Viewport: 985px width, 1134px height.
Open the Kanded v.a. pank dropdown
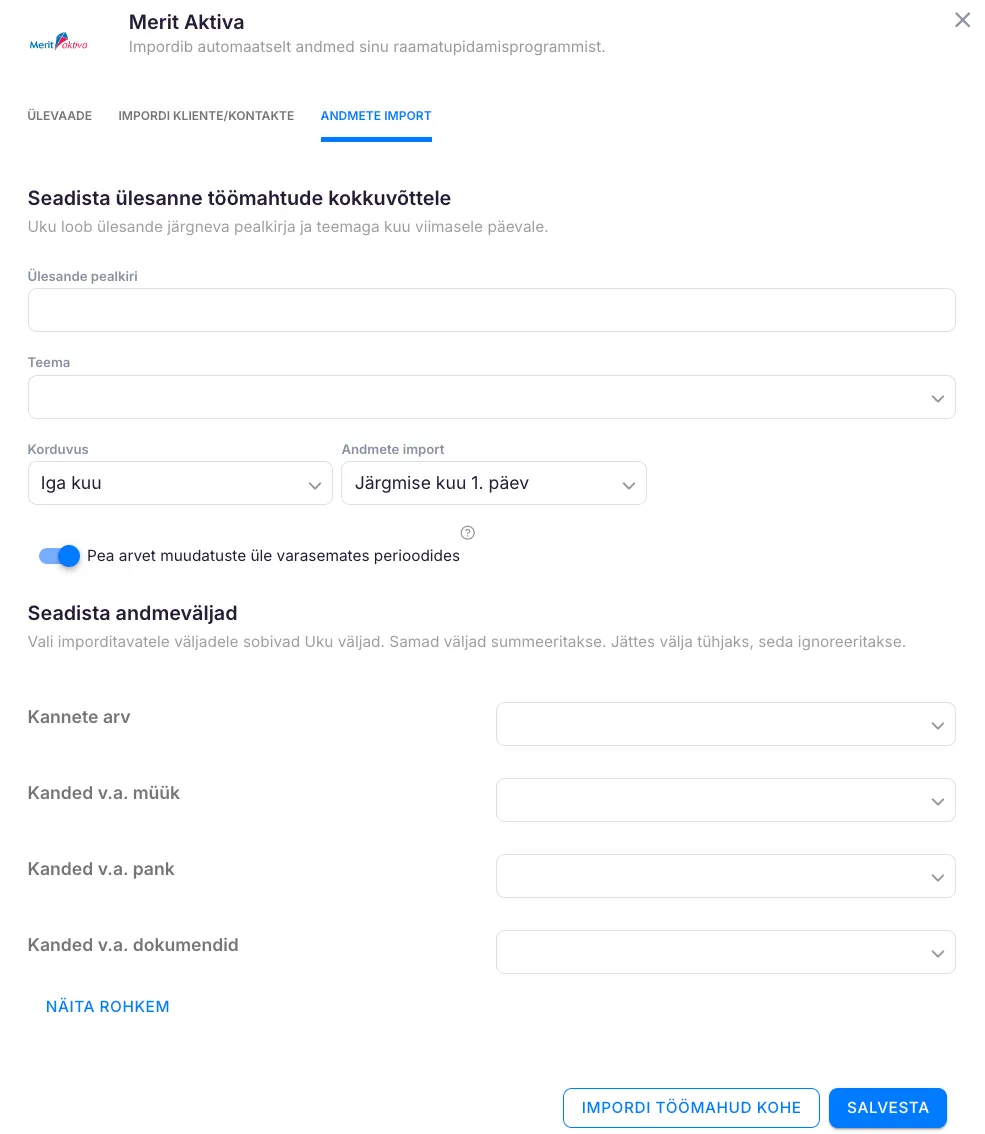pos(725,876)
